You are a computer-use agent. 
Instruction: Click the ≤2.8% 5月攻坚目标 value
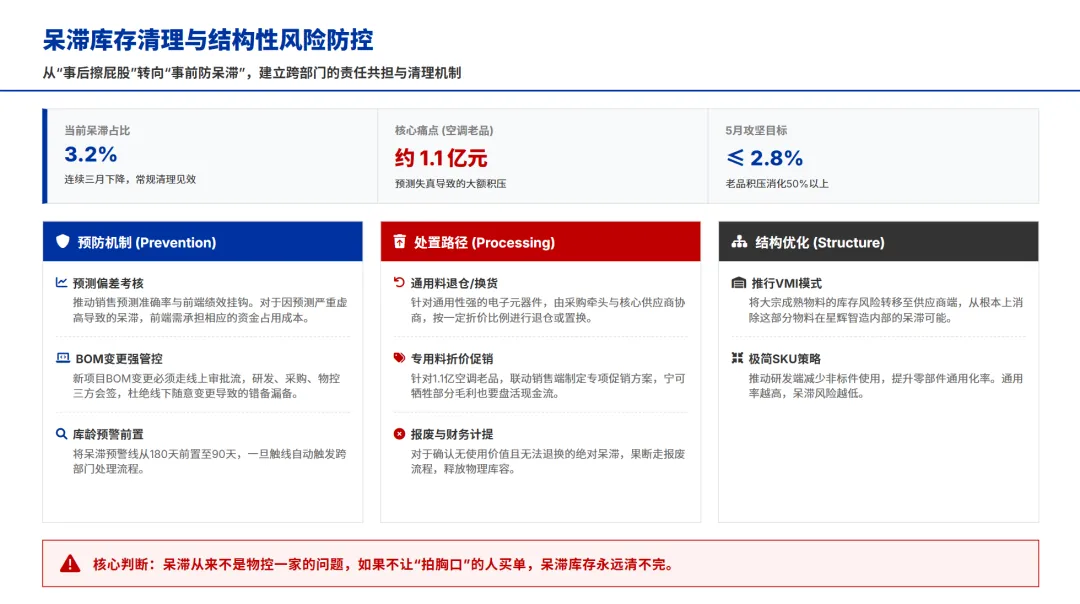coord(765,158)
